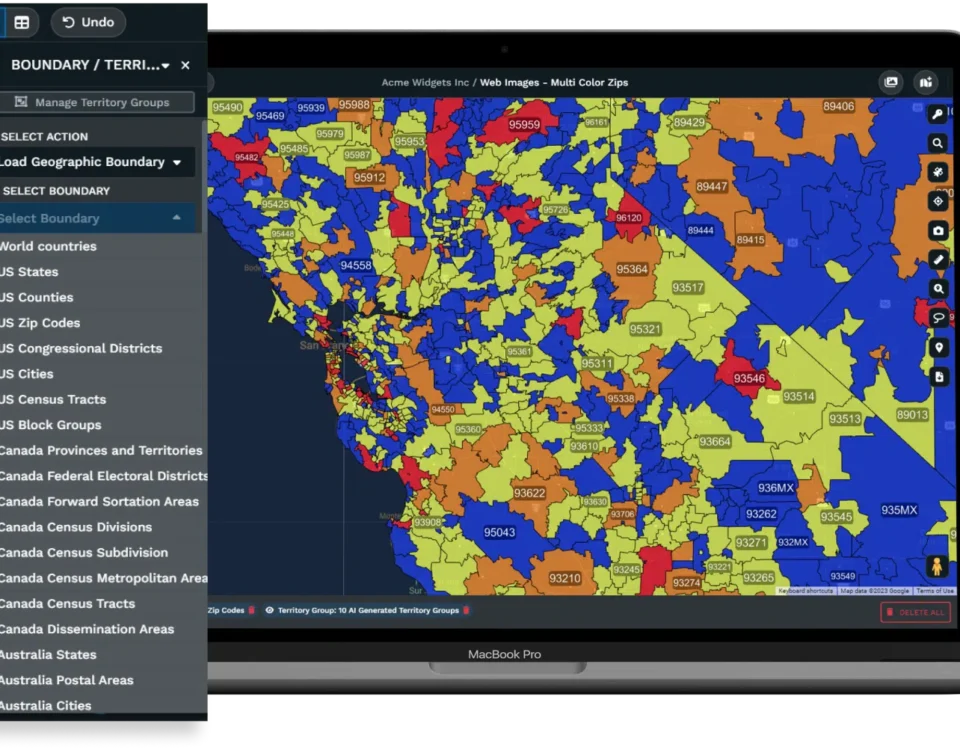Select Canada Forward Sortation Areas option
This screenshot has width=960, height=750.
click(x=99, y=502)
